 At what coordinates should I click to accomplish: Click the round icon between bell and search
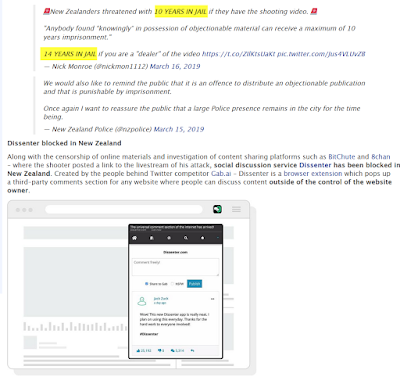coord(169,238)
